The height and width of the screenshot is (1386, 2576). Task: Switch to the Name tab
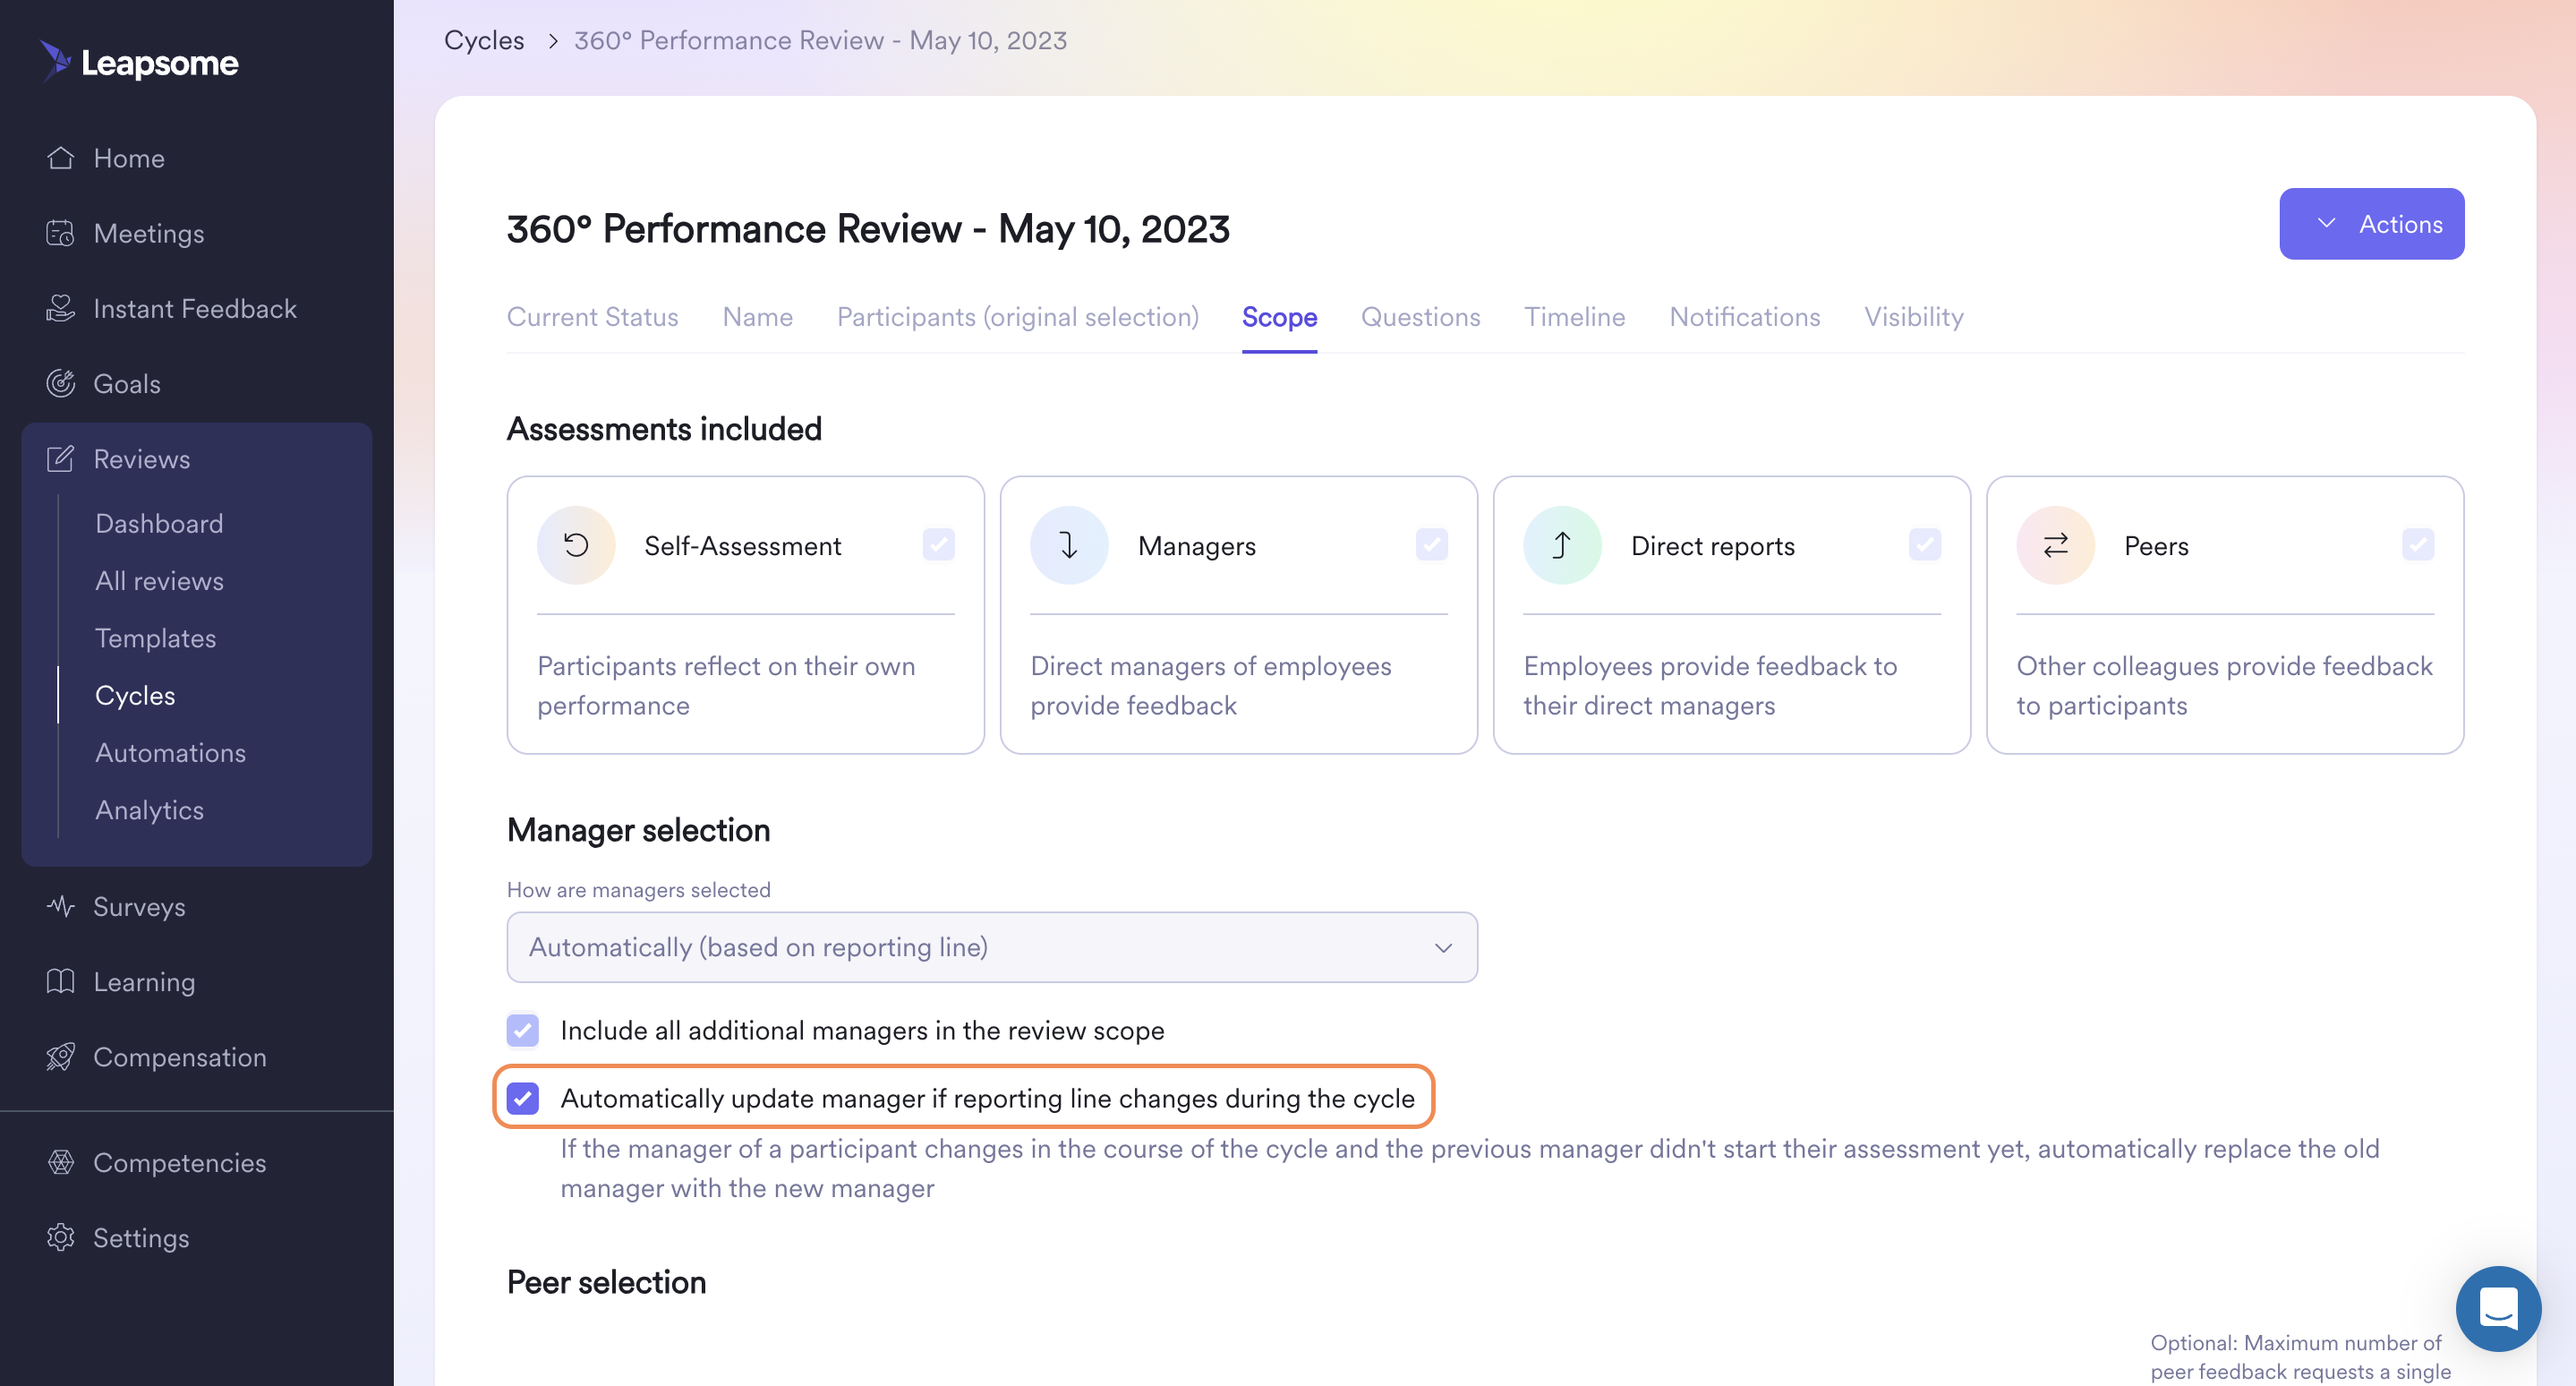coord(757,317)
